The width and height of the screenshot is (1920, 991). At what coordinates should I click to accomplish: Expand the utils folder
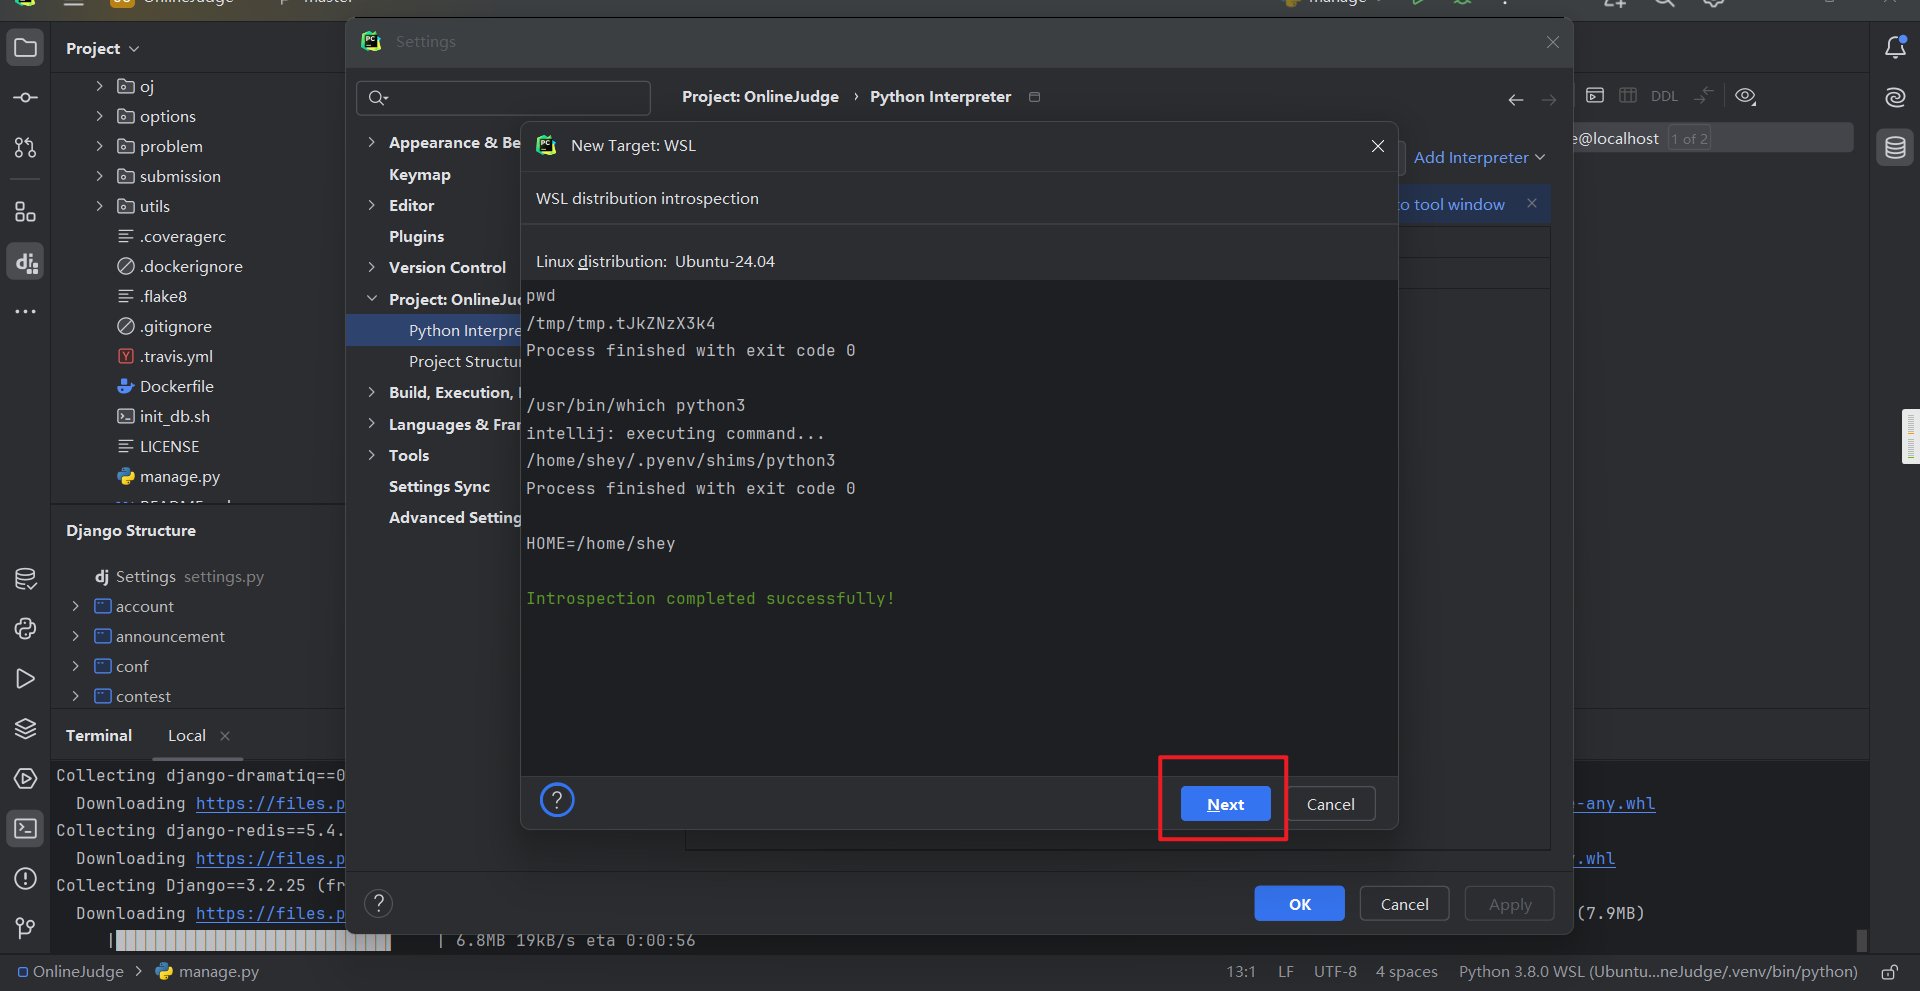coord(99,206)
